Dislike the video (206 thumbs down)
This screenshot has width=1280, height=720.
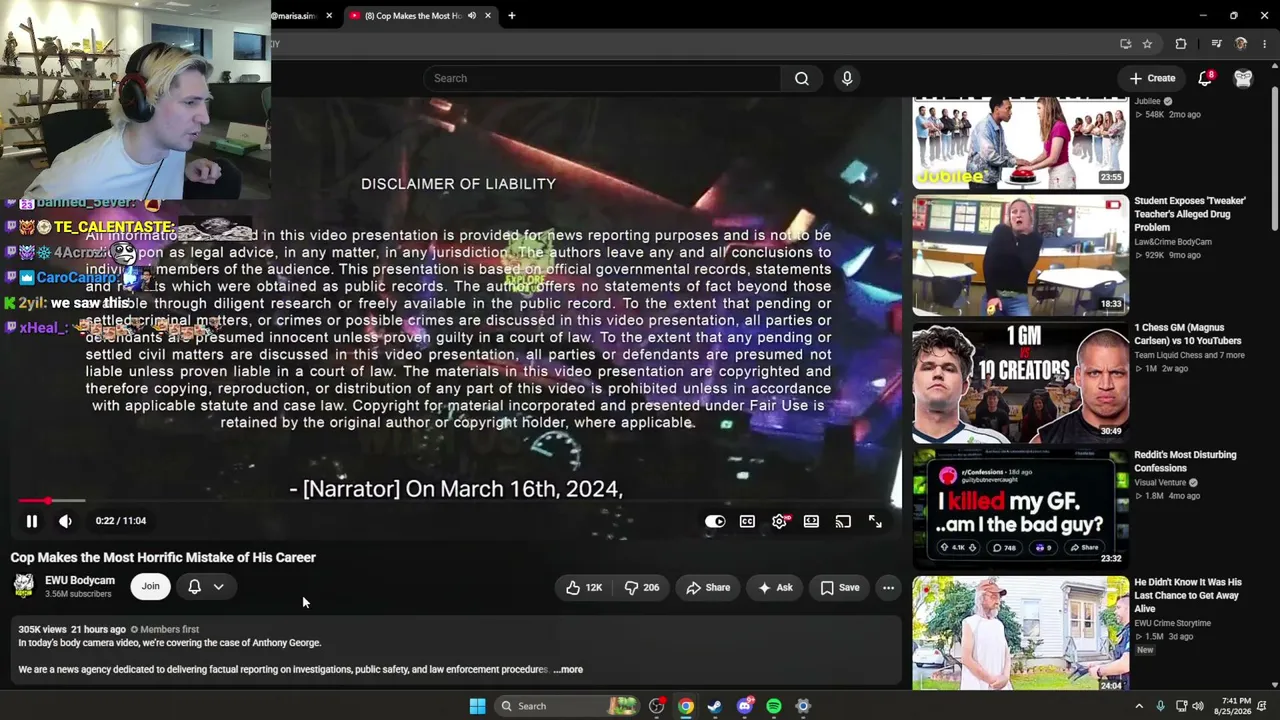(641, 587)
